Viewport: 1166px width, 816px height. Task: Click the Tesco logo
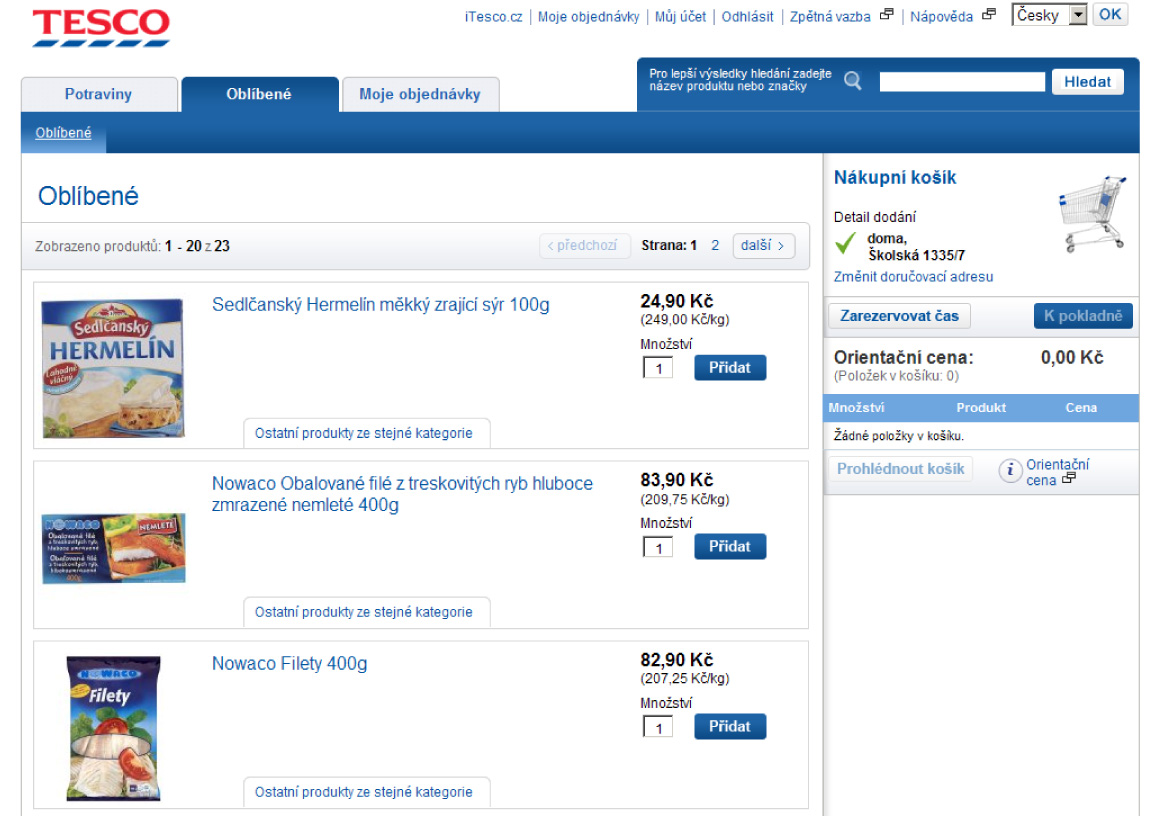click(101, 28)
